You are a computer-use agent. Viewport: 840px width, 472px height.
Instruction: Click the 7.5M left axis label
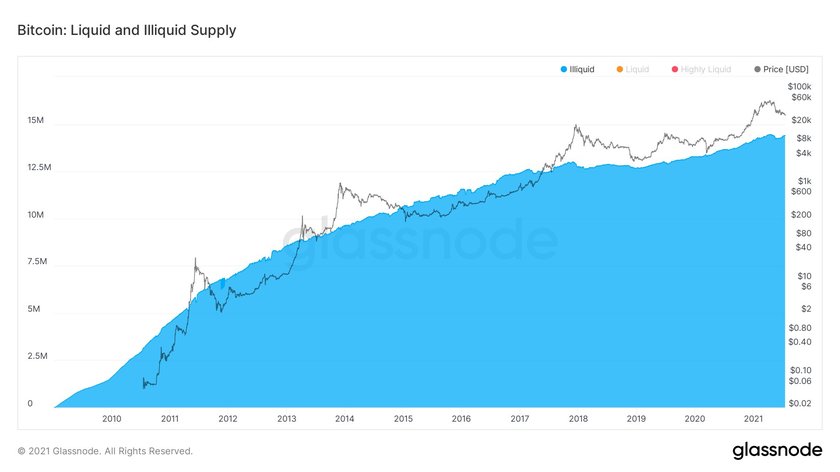37,261
